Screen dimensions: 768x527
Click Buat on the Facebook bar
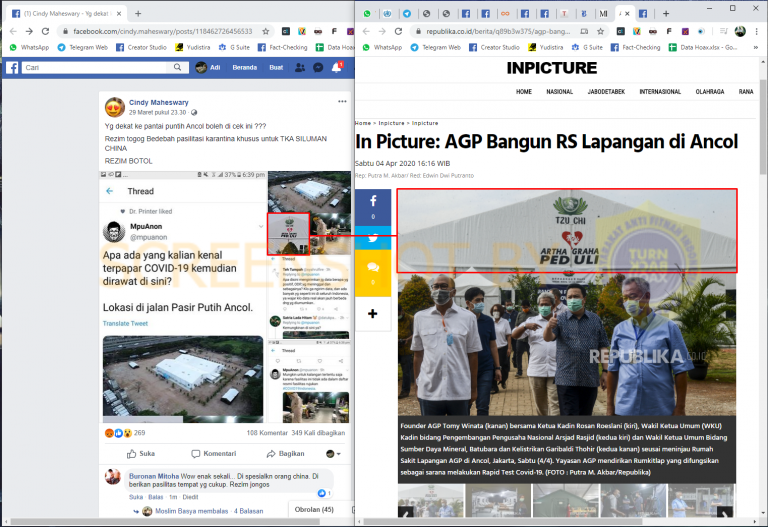276,68
